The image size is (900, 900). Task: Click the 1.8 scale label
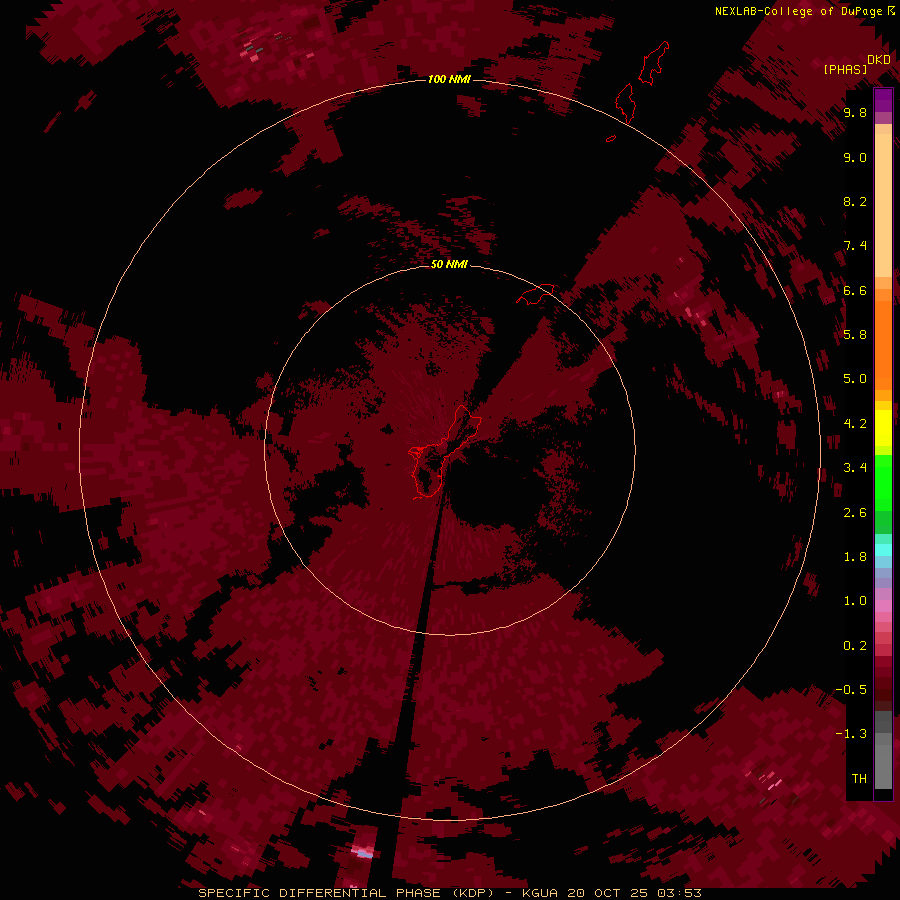pyautogui.click(x=855, y=557)
